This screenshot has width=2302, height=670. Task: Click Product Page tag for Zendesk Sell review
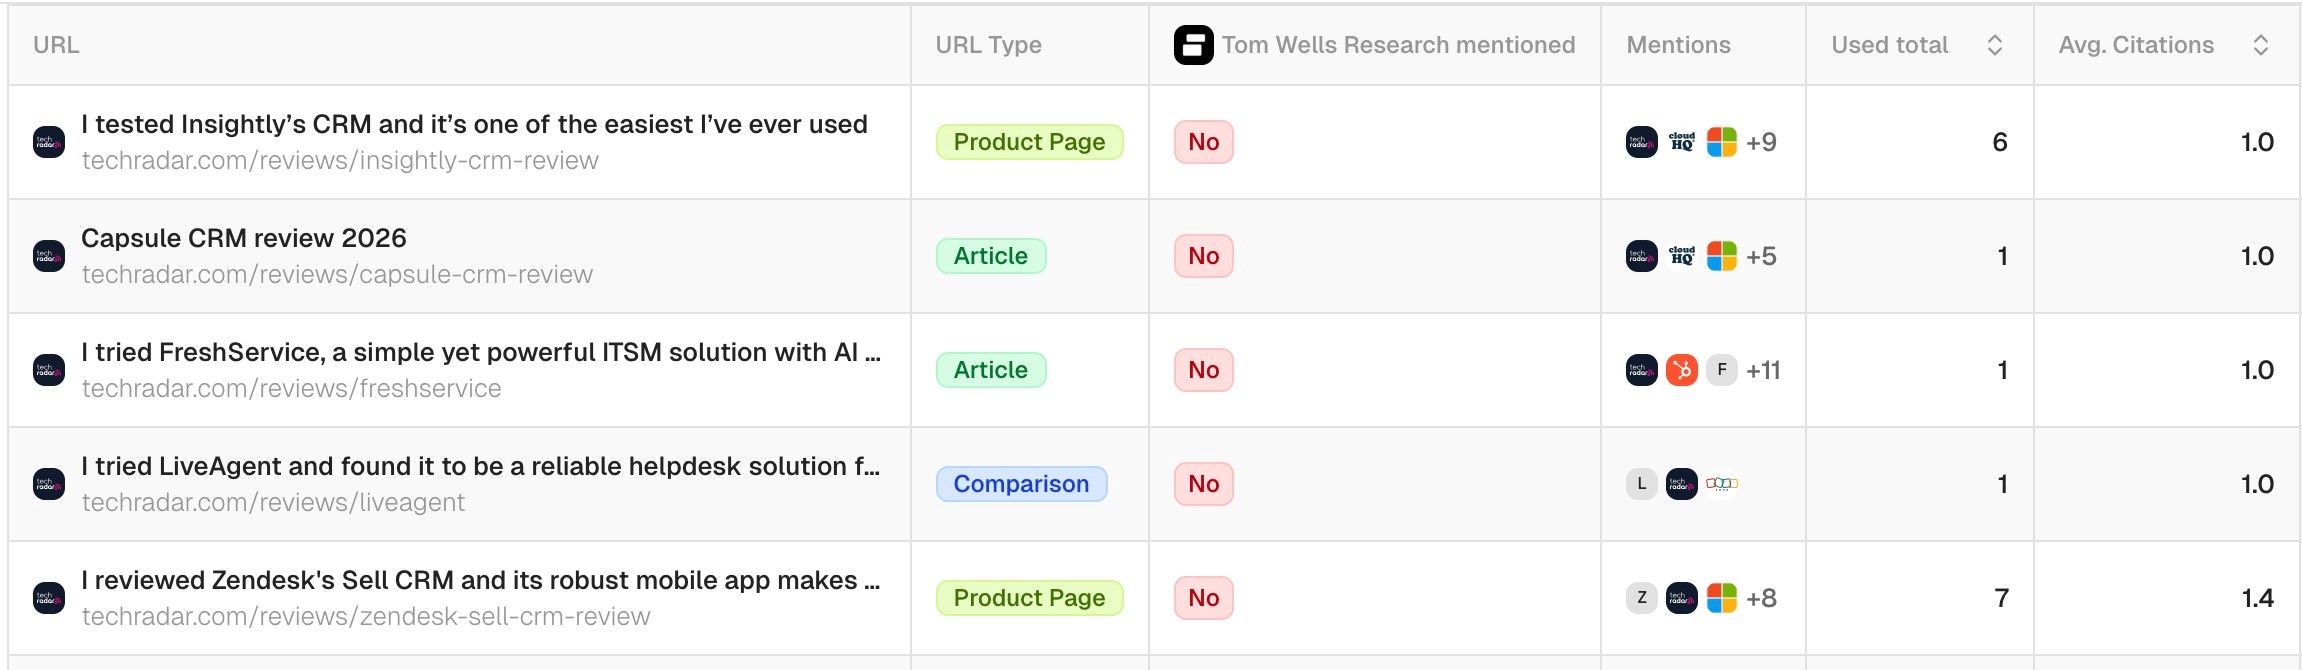(1029, 598)
